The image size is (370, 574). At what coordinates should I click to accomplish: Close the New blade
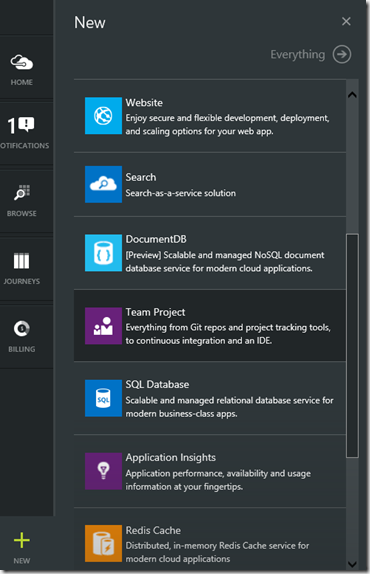click(x=346, y=21)
